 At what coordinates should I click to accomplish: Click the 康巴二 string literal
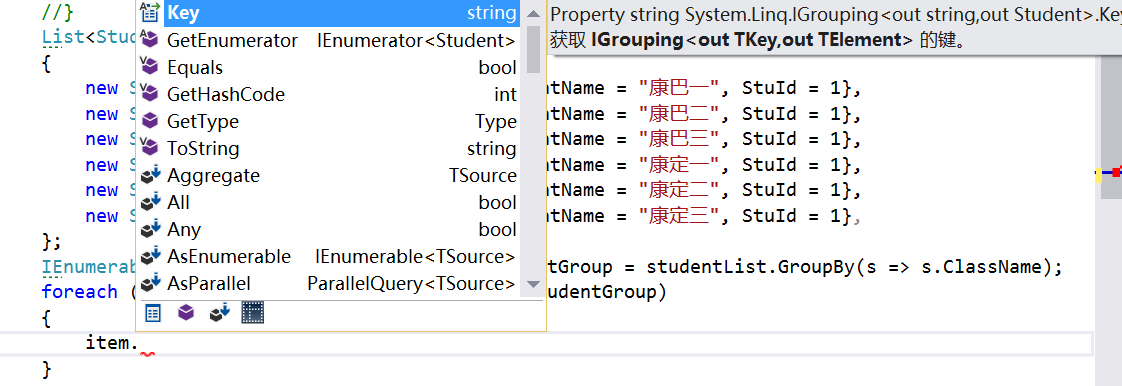coord(680,115)
